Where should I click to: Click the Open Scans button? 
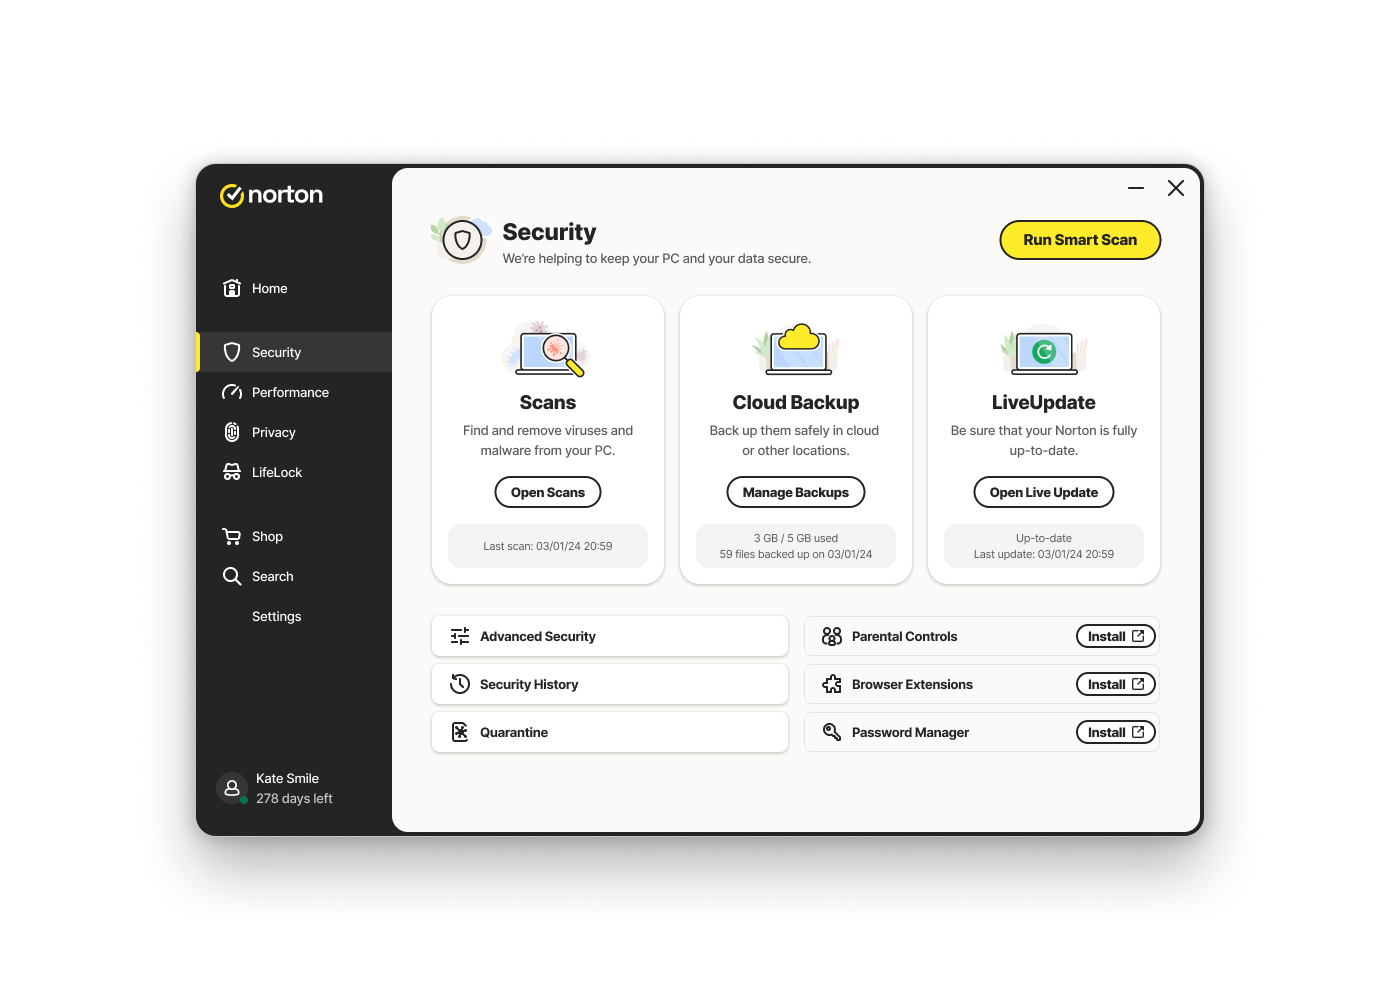pyautogui.click(x=548, y=492)
